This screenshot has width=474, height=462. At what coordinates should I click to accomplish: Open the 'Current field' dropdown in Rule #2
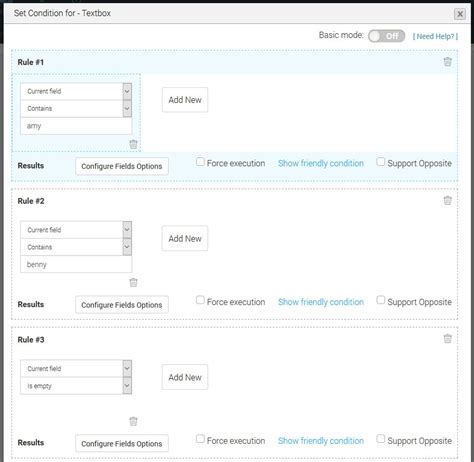76,230
